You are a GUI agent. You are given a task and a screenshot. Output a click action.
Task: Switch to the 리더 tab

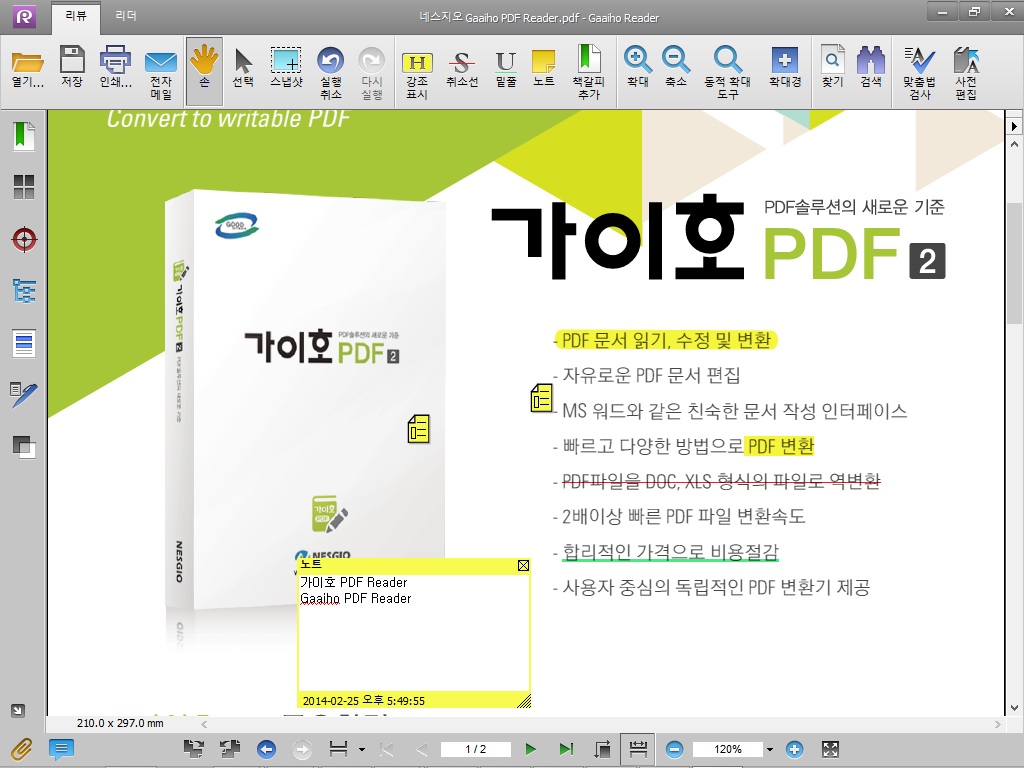point(126,17)
